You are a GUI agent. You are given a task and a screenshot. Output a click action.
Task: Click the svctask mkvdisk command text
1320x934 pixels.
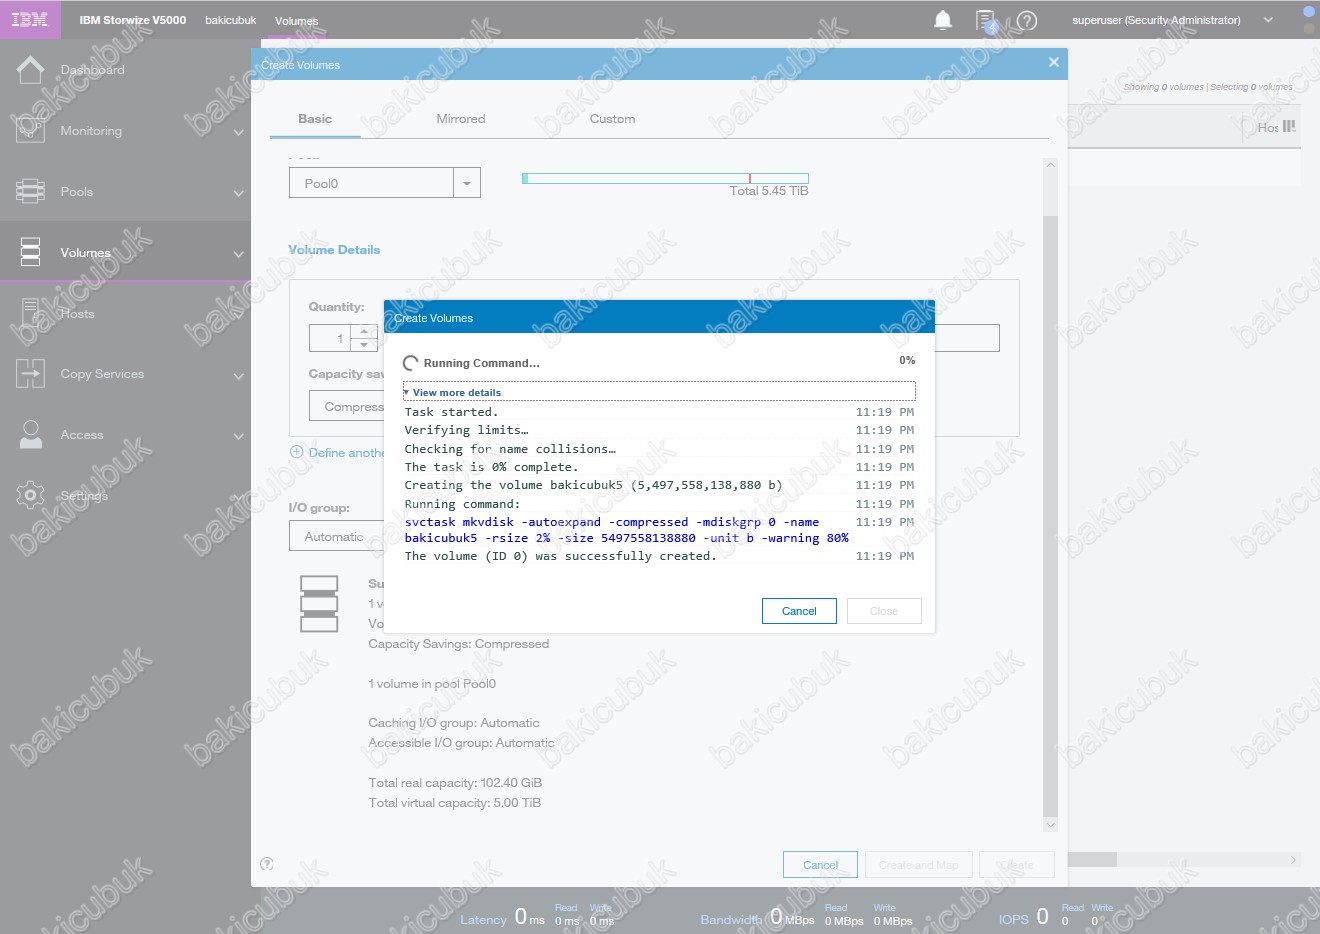coord(627,530)
